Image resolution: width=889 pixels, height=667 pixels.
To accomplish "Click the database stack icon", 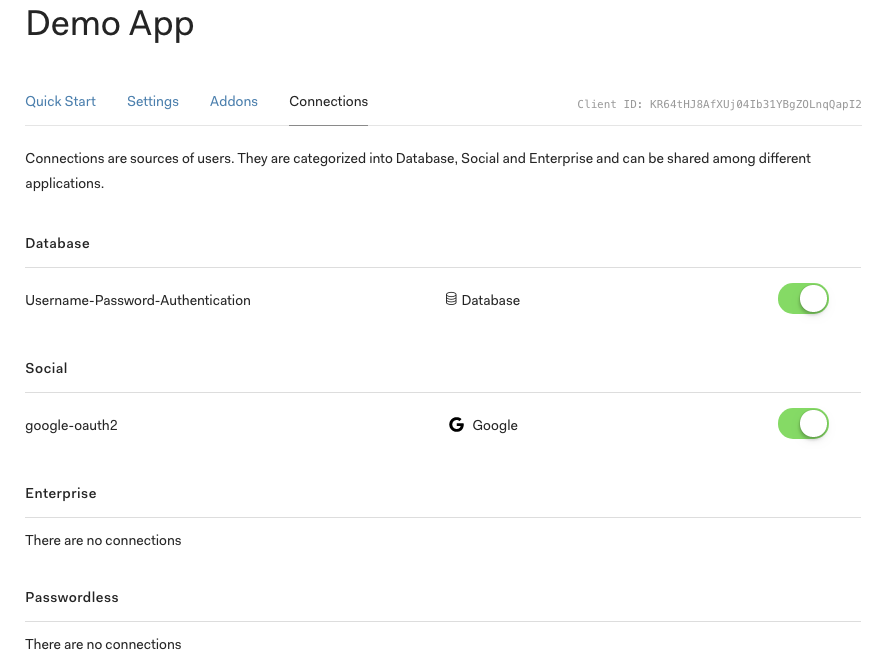I will [x=451, y=299].
